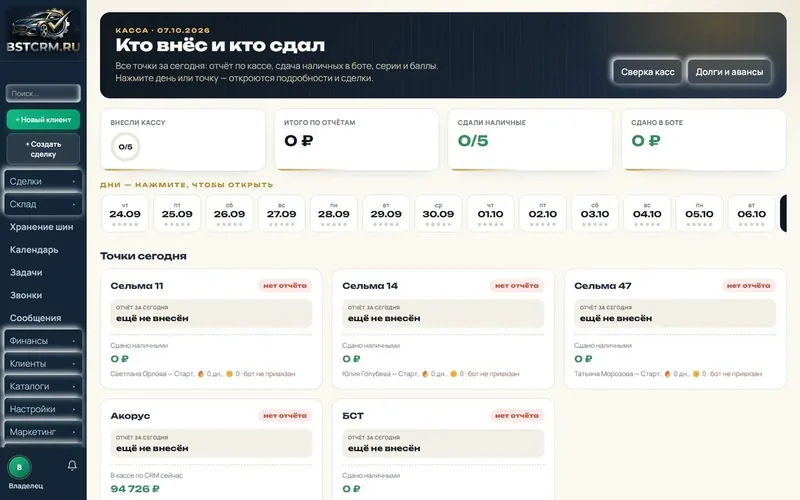Open the Сообщения section
This screenshot has width=800, height=500.
(35, 318)
